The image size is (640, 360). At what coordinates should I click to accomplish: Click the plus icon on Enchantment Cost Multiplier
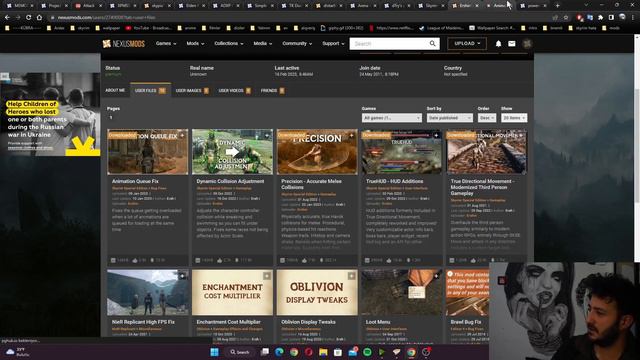tap(267, 276)
